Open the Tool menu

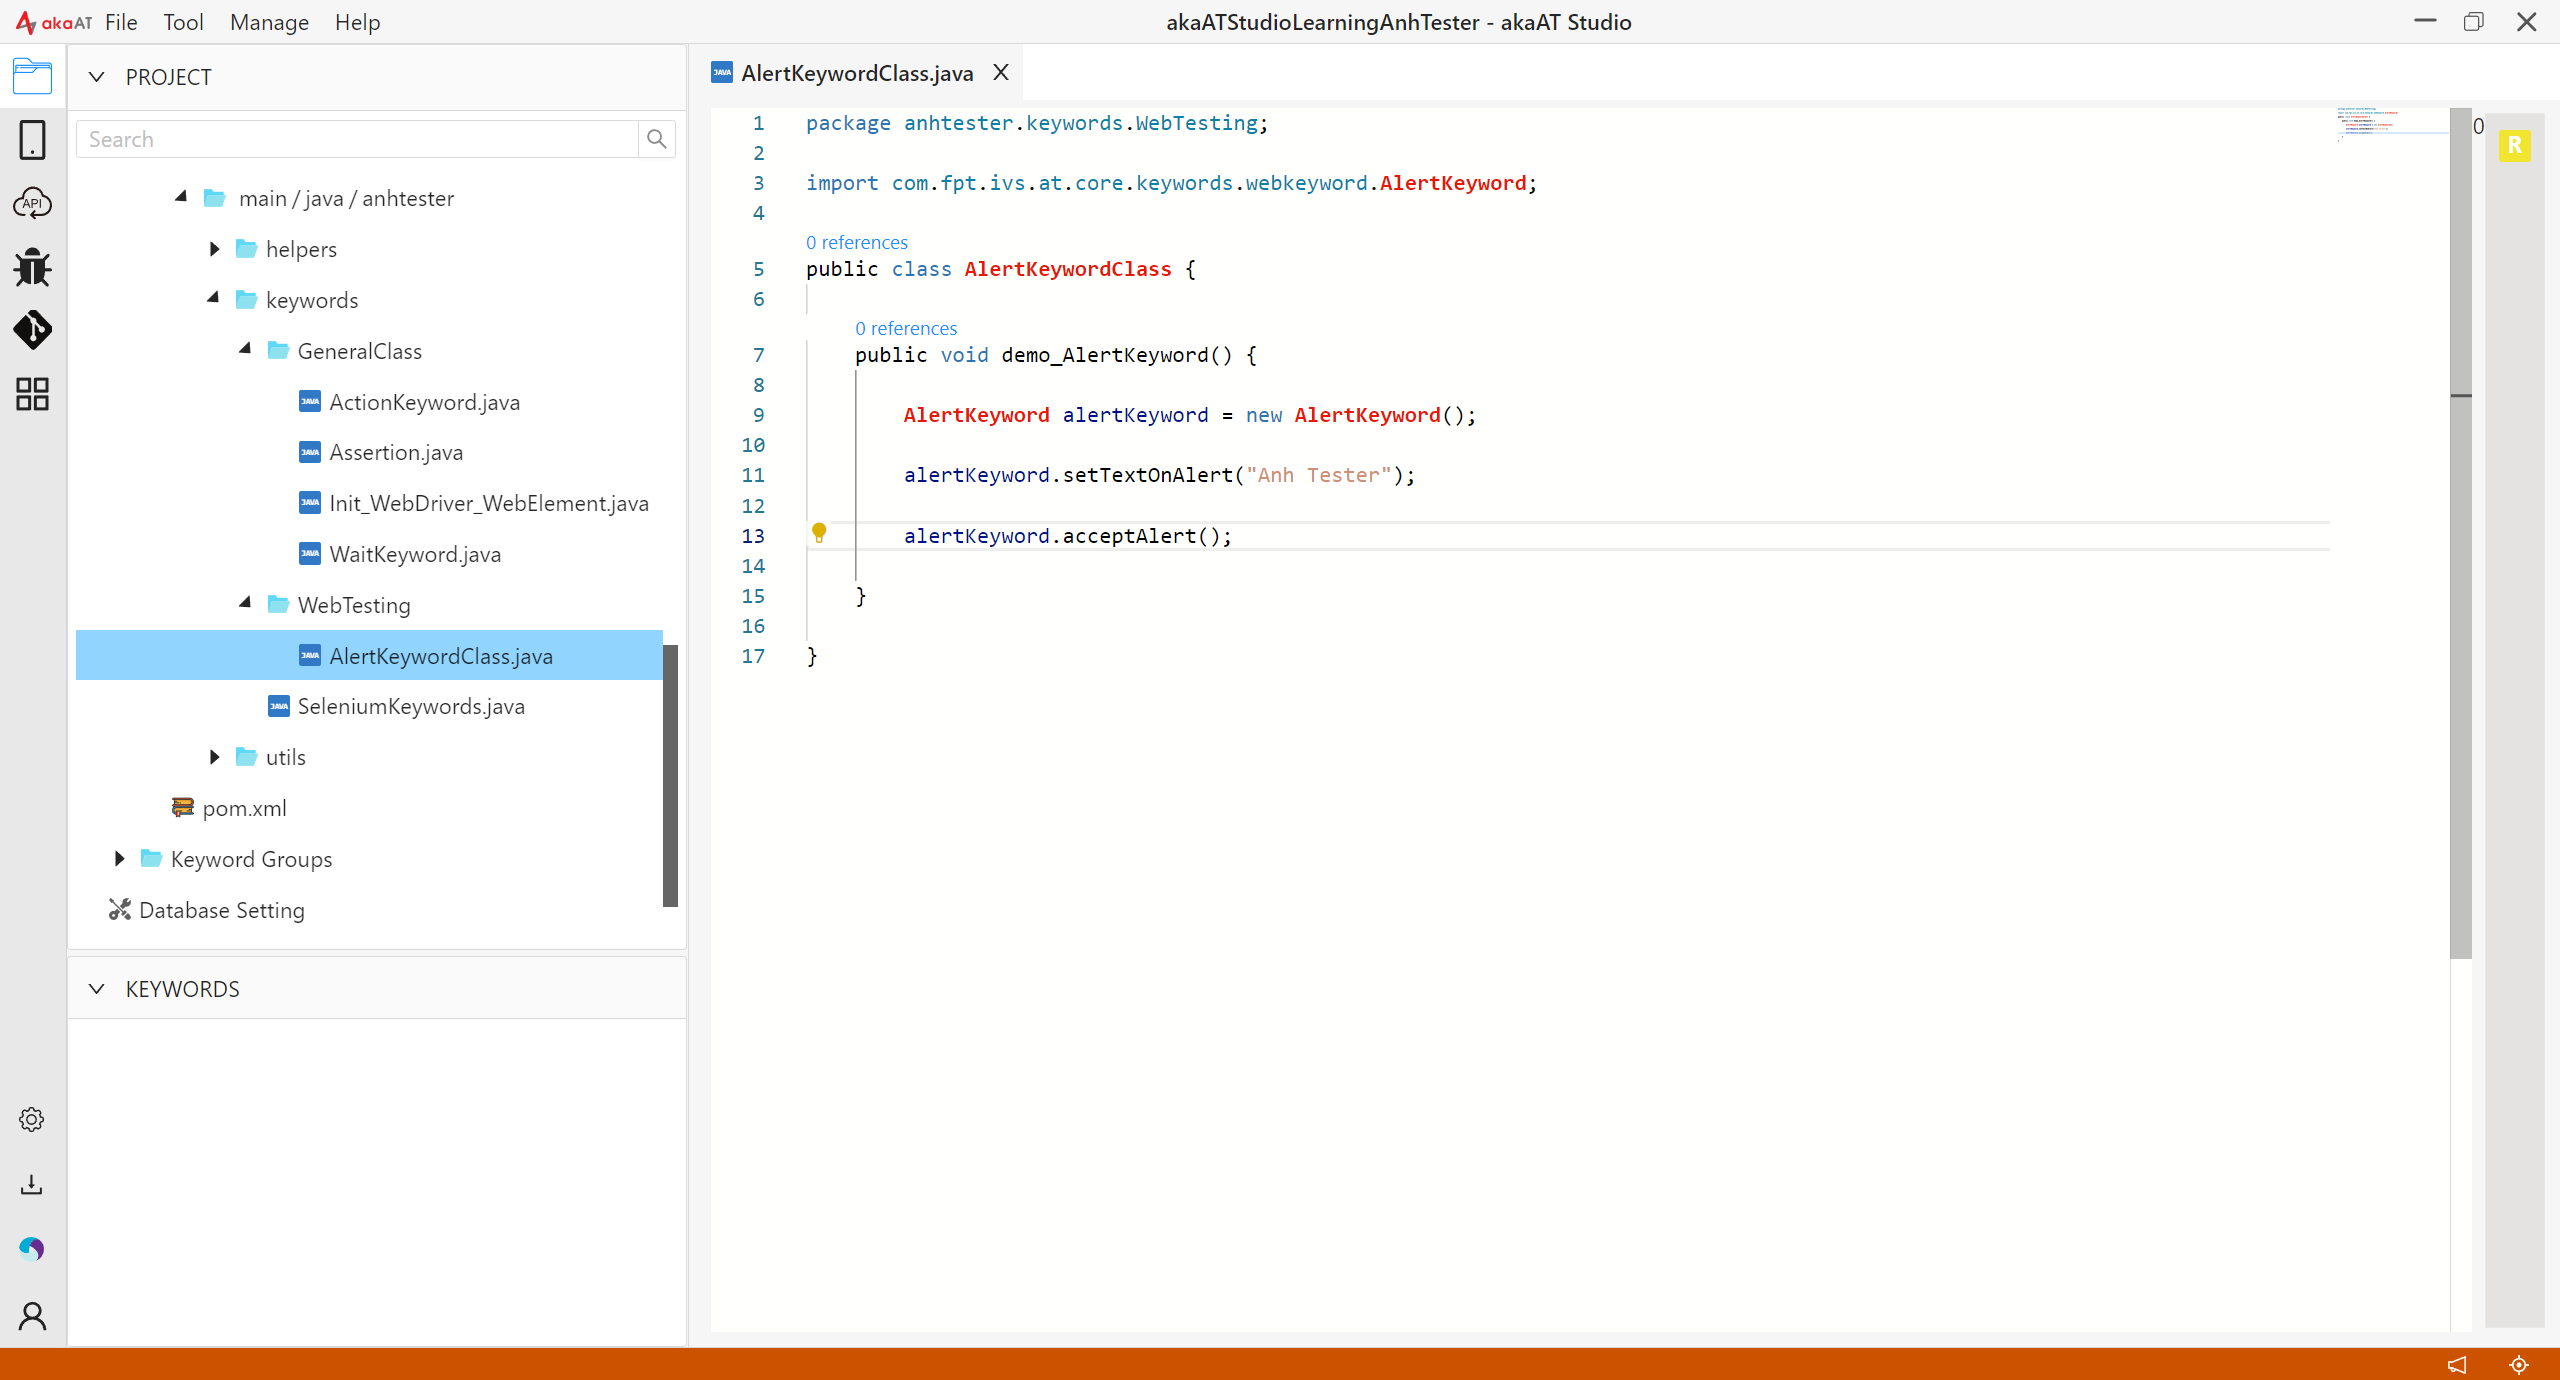pyautogui.click(x=183, y=22)
